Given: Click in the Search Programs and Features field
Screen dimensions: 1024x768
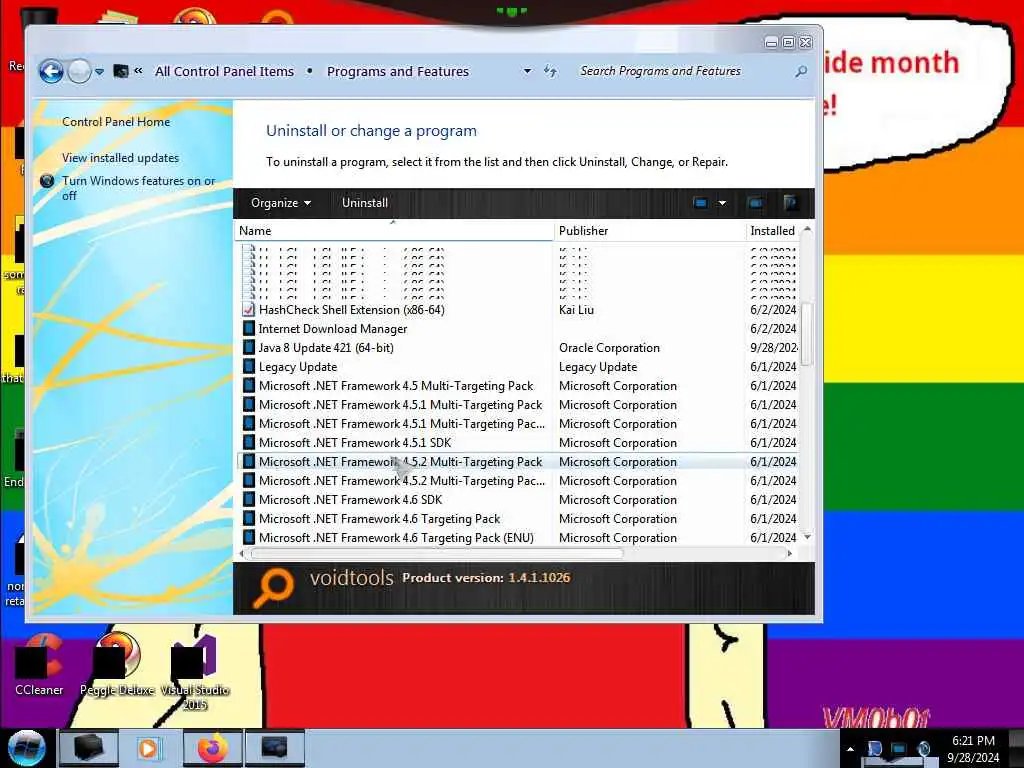Looking at the screenshot, I should pos(684,71).
